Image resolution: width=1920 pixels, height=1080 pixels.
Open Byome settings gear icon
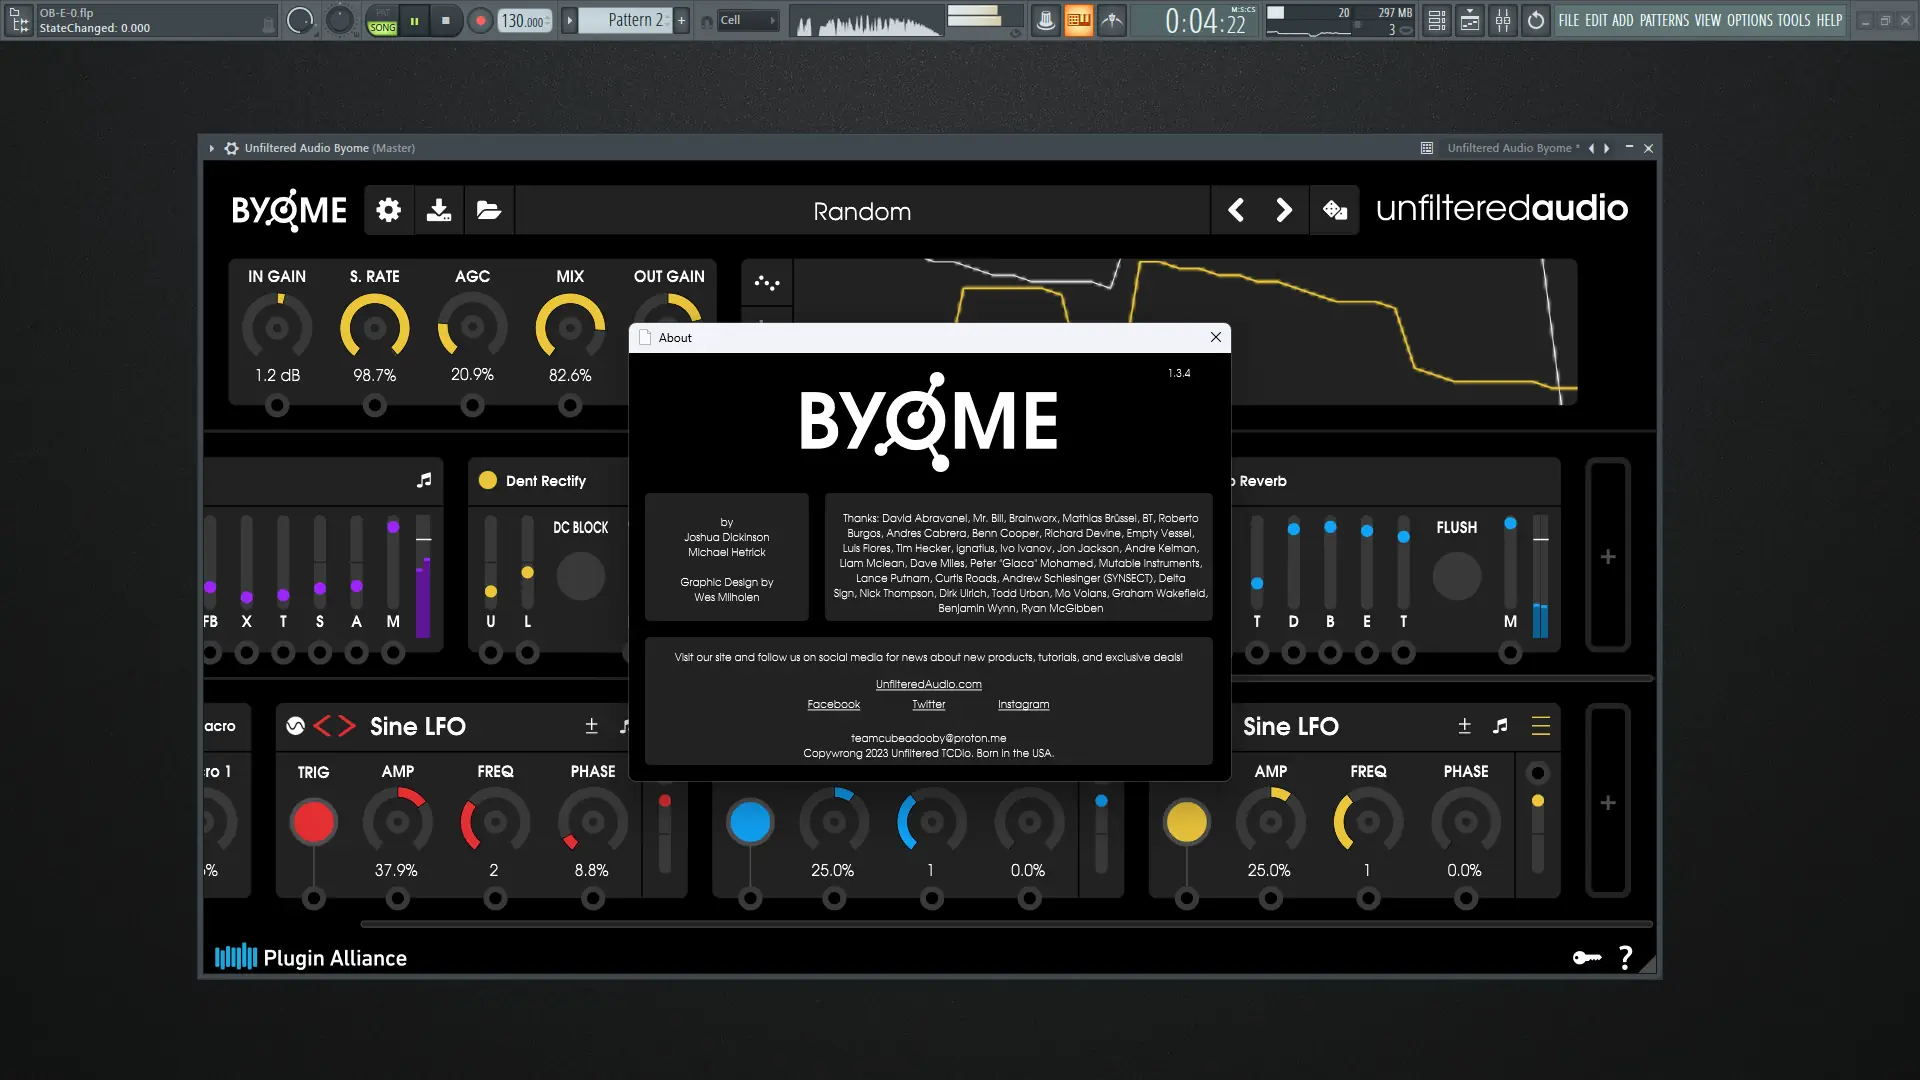coord(388,210)
